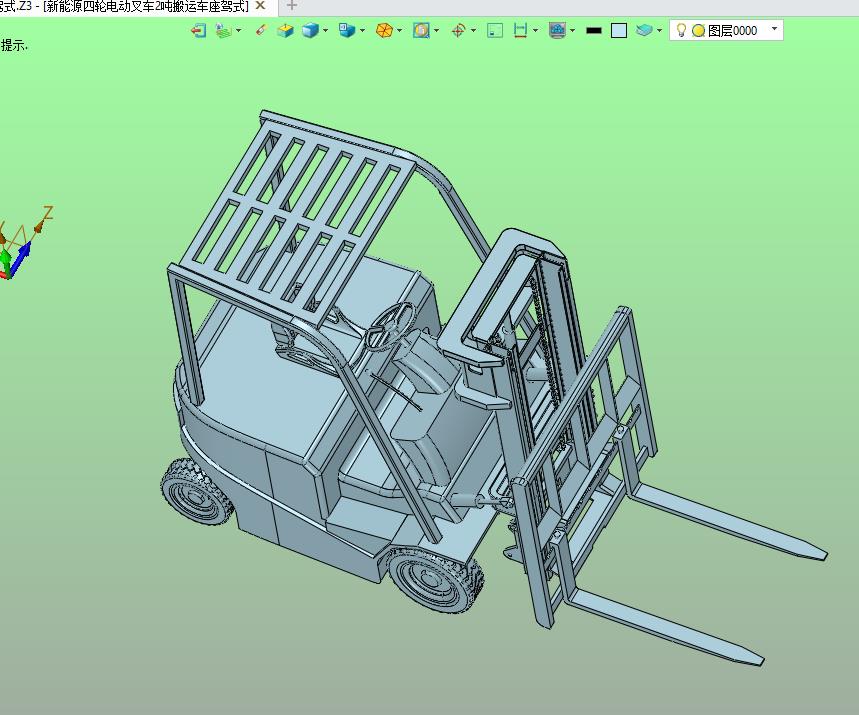This screenshot has height=715, width=859.
Task: Expand the blue shaded cube dropdown arrow
Action: point(325,31)
